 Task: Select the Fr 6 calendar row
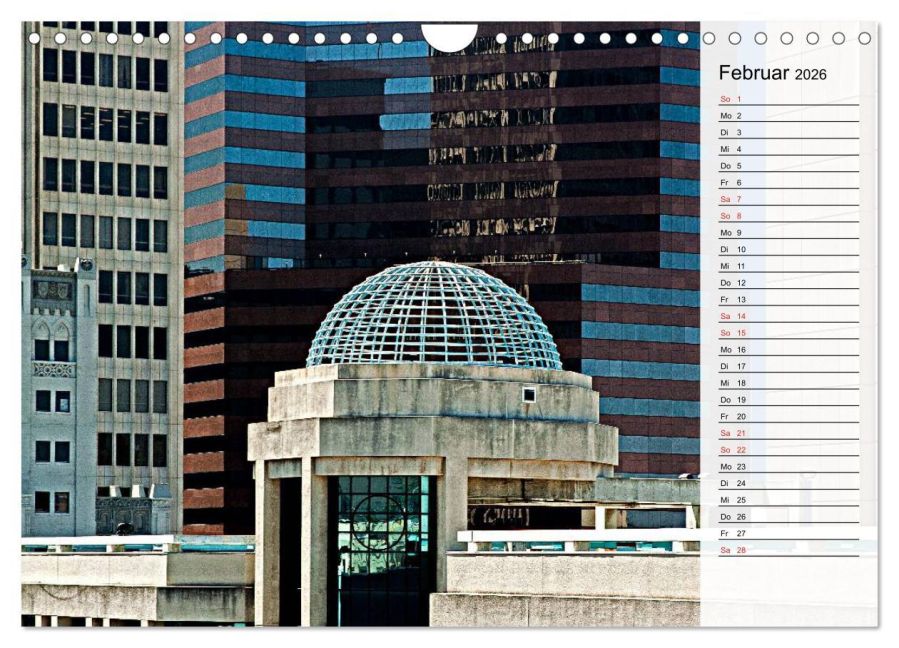(x=789, y=182)
